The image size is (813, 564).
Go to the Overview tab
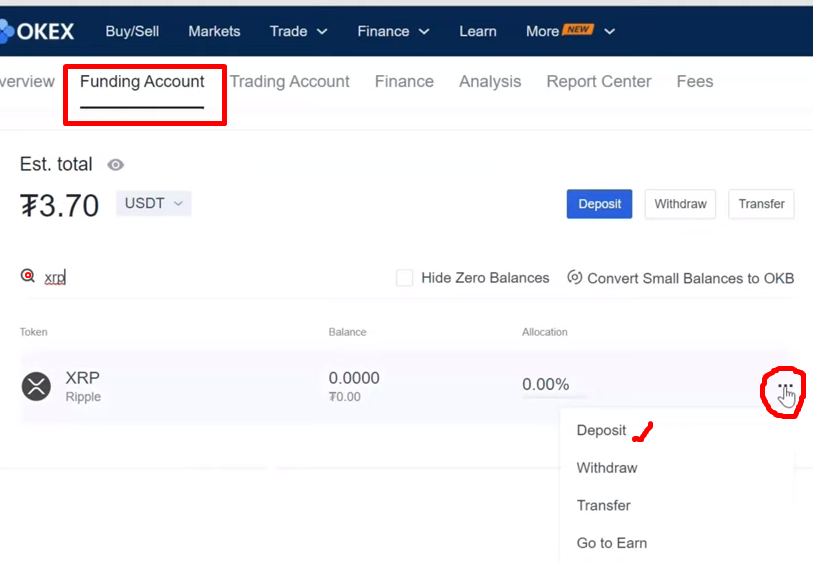tap(27, 82)
